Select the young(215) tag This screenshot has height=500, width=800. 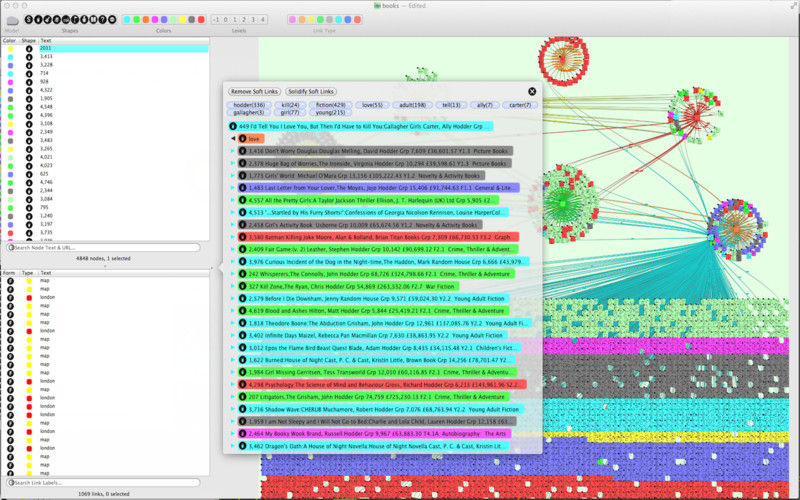coord(331,112)
